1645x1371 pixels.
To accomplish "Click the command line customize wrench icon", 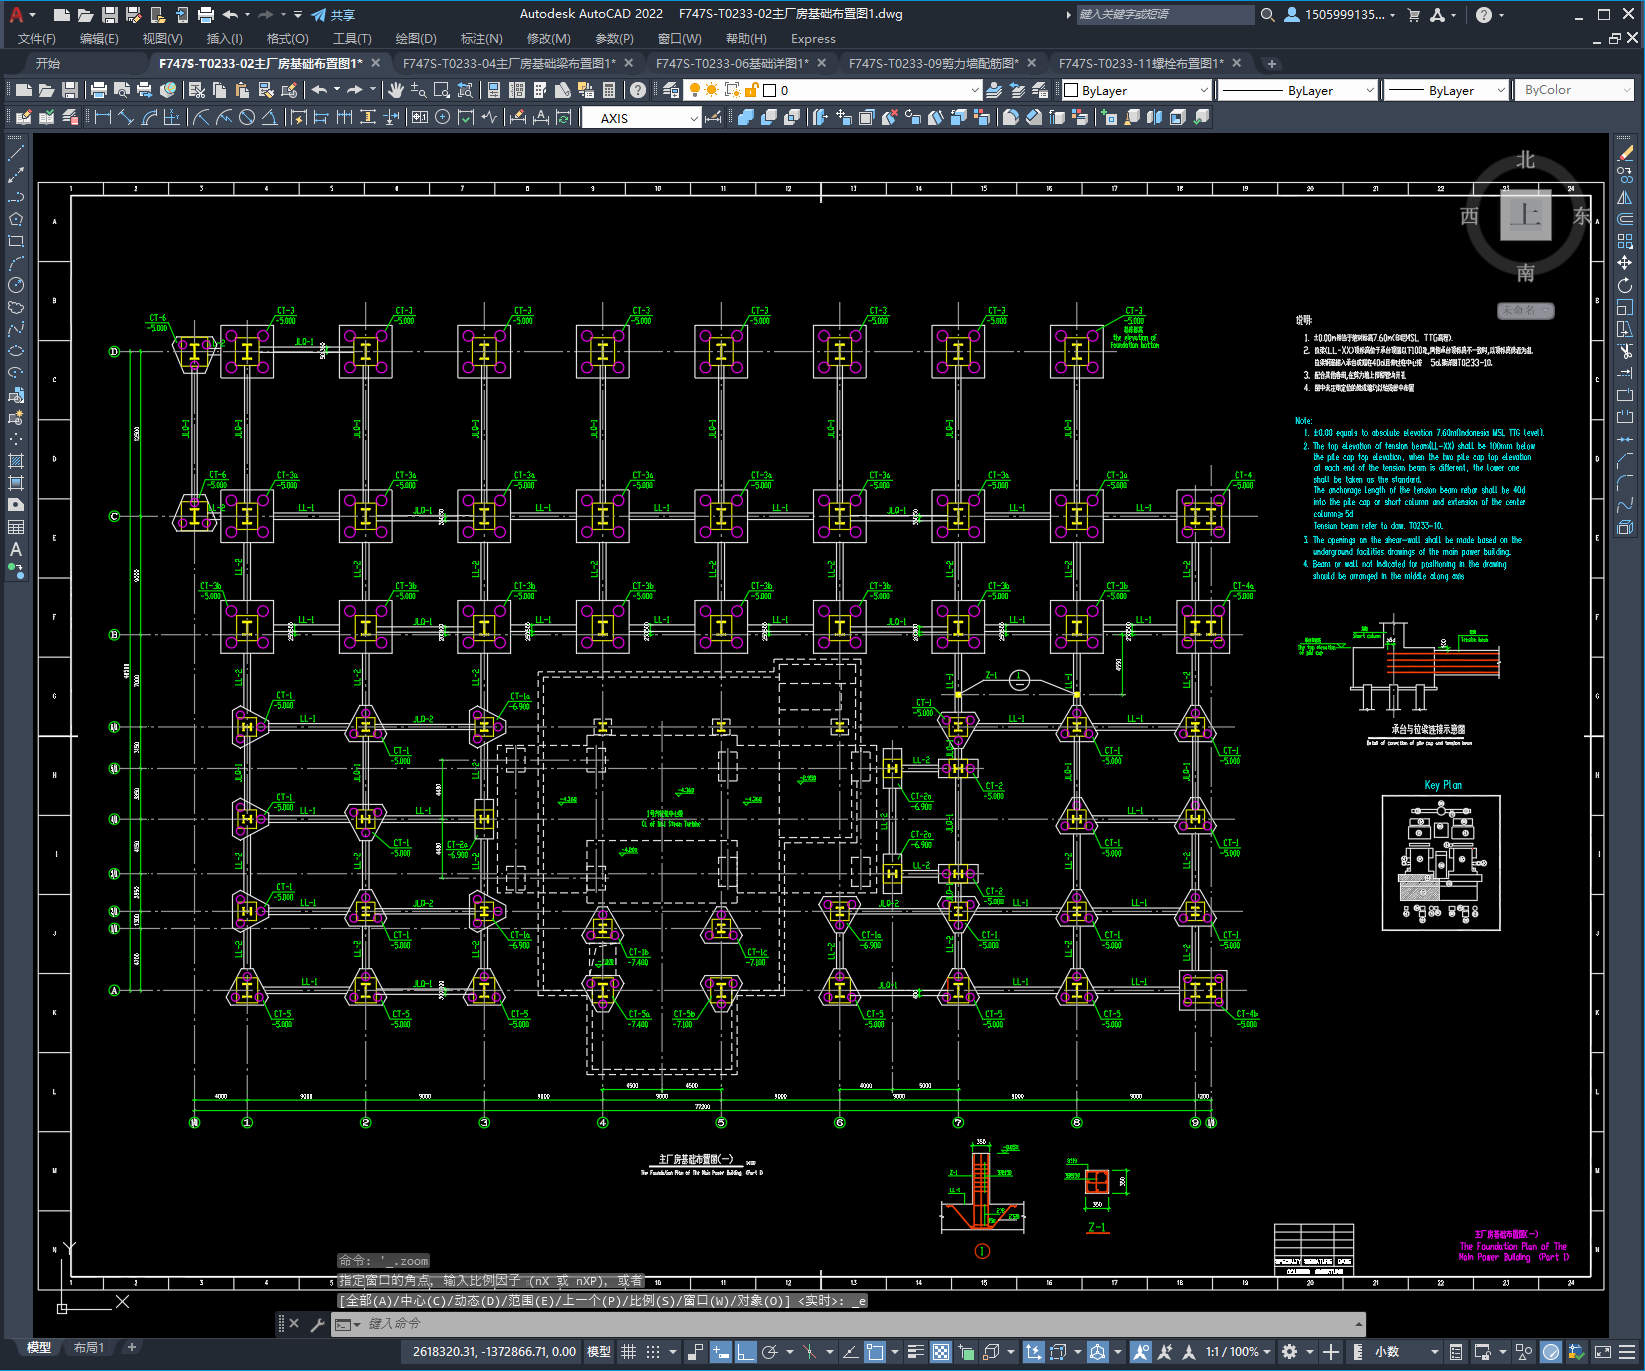I will point(318,1324).
